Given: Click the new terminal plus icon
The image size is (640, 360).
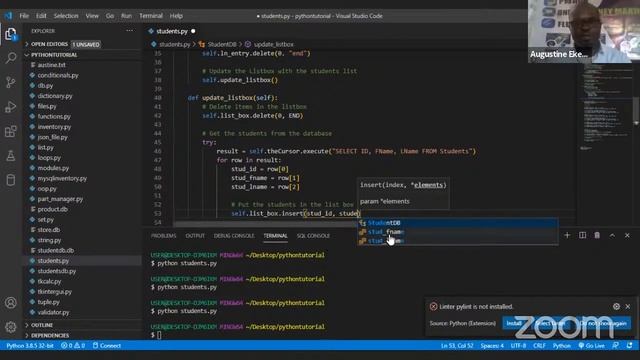Looking at the screenshot, I should pos(567,235).
